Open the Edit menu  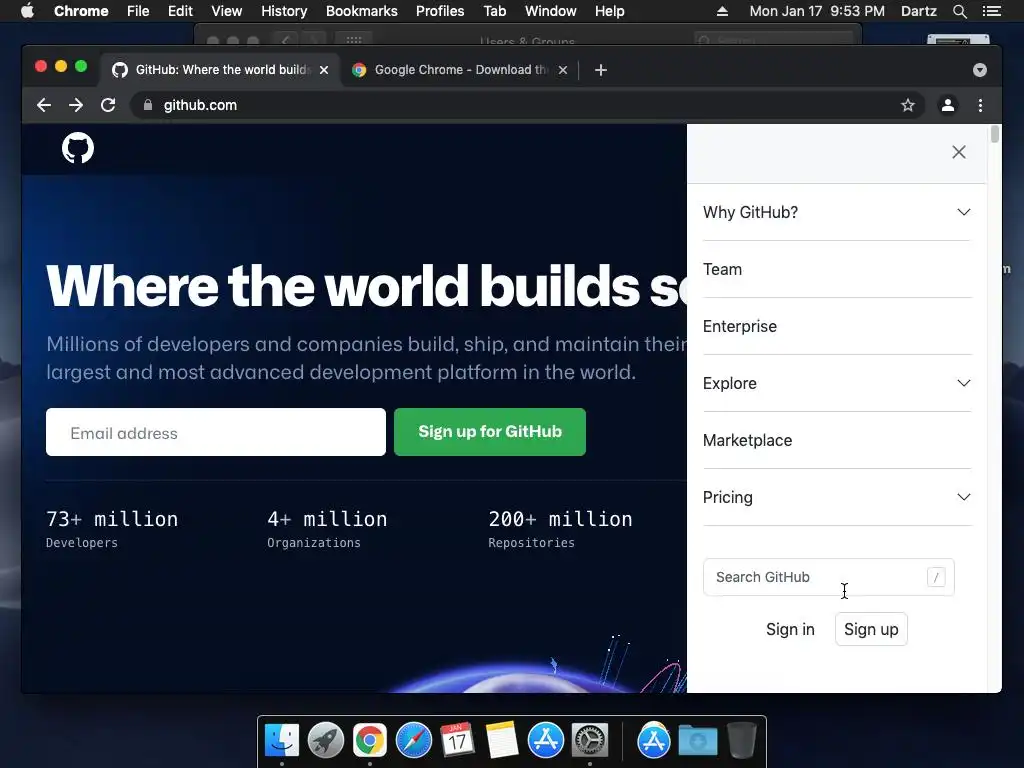pos(180,11)
